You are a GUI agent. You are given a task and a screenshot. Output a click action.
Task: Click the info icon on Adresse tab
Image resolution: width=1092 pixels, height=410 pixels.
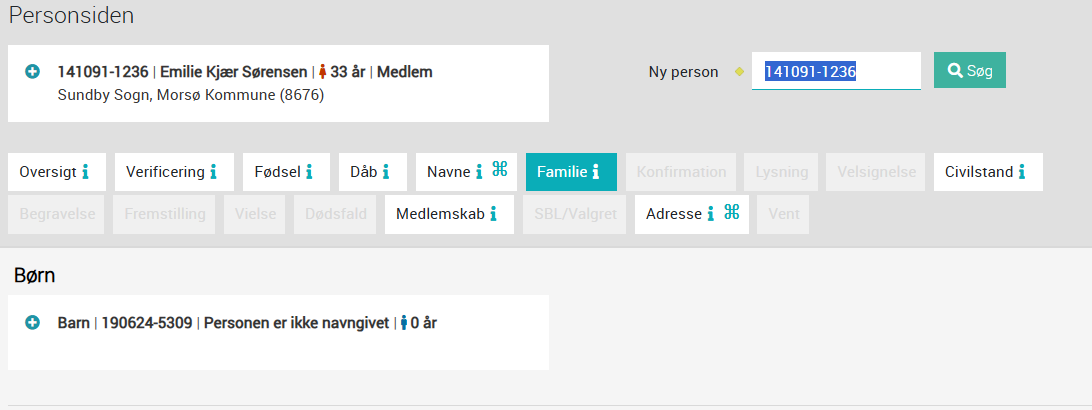[710, 214]
